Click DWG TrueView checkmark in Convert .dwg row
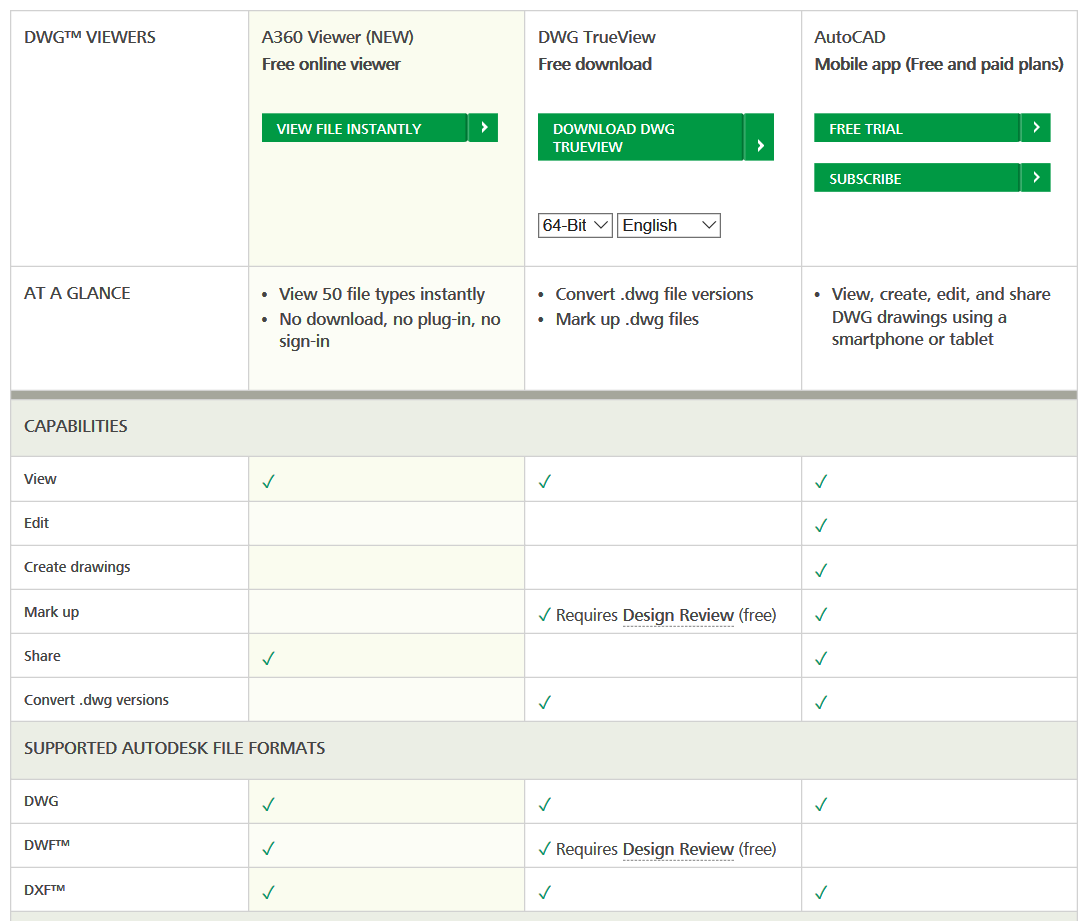The width and height of the screenshot is (1086, 921). click(x=545, y=702)
